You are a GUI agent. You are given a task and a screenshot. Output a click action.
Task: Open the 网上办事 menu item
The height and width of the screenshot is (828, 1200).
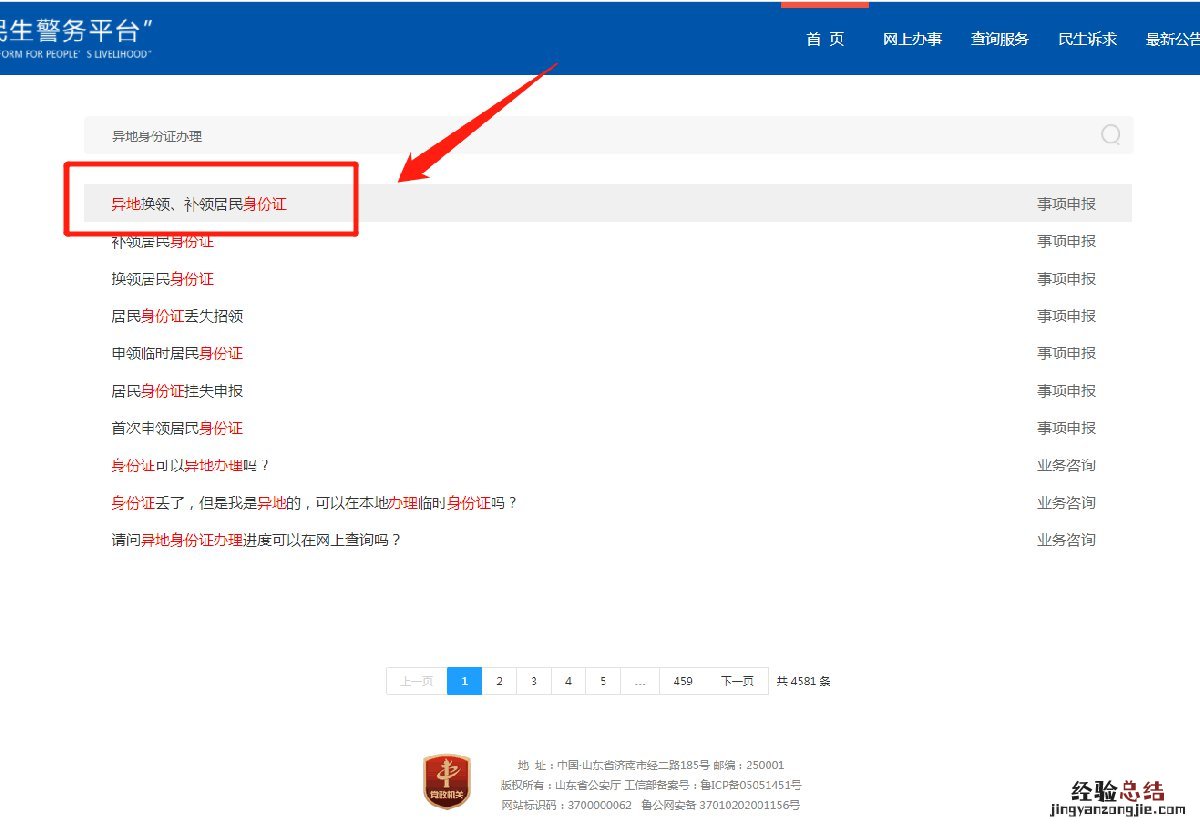912,39
